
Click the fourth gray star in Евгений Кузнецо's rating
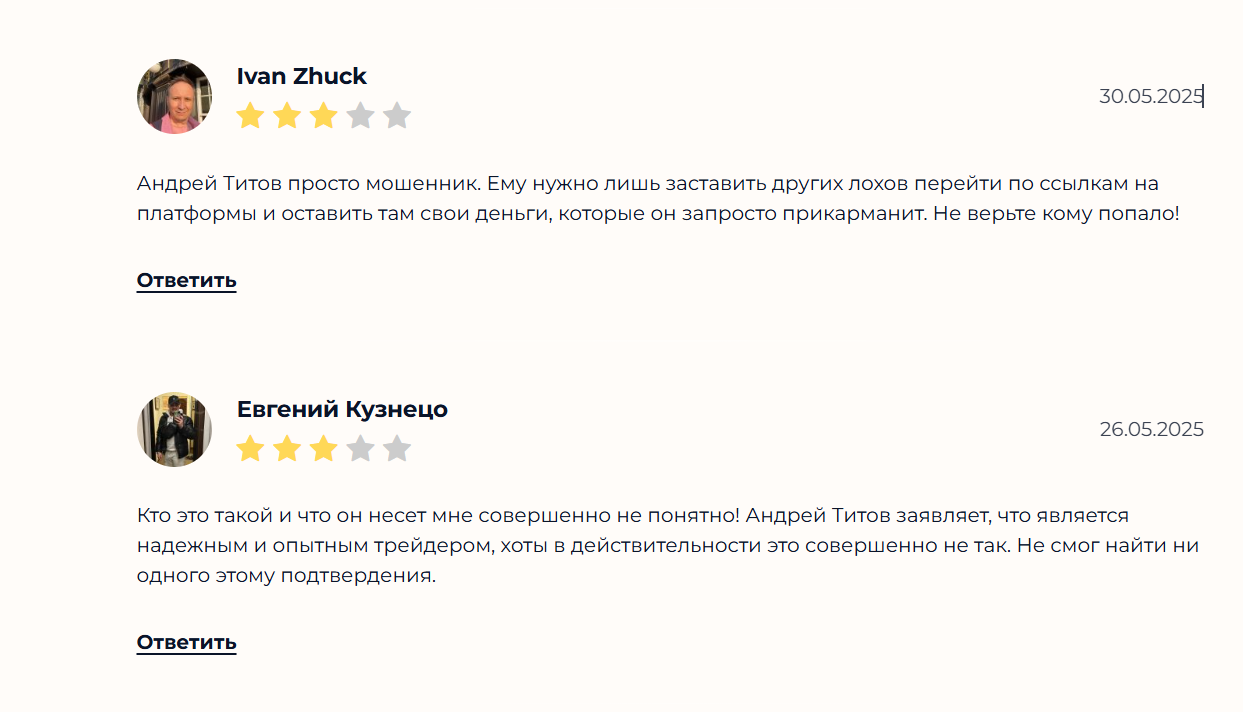(360, 449)
